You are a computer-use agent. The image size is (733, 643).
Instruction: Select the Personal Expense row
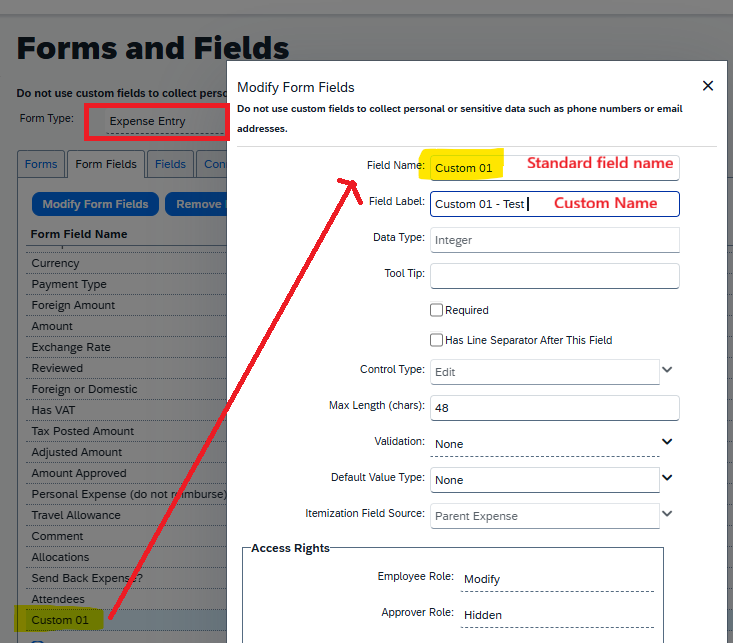[126, 494]
